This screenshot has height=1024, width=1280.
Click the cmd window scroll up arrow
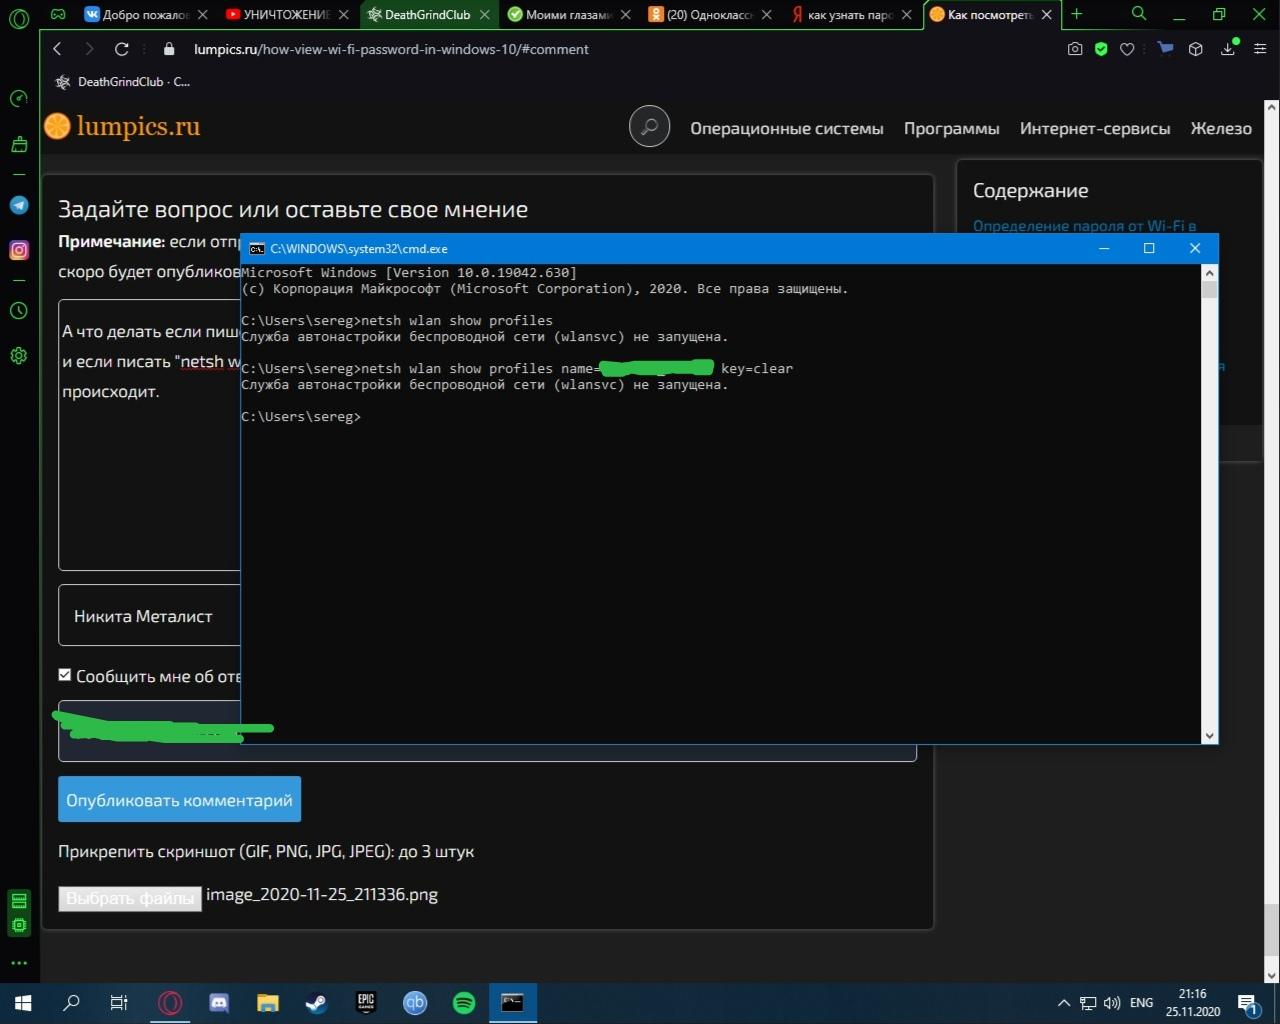click(x=1209, y=272)
